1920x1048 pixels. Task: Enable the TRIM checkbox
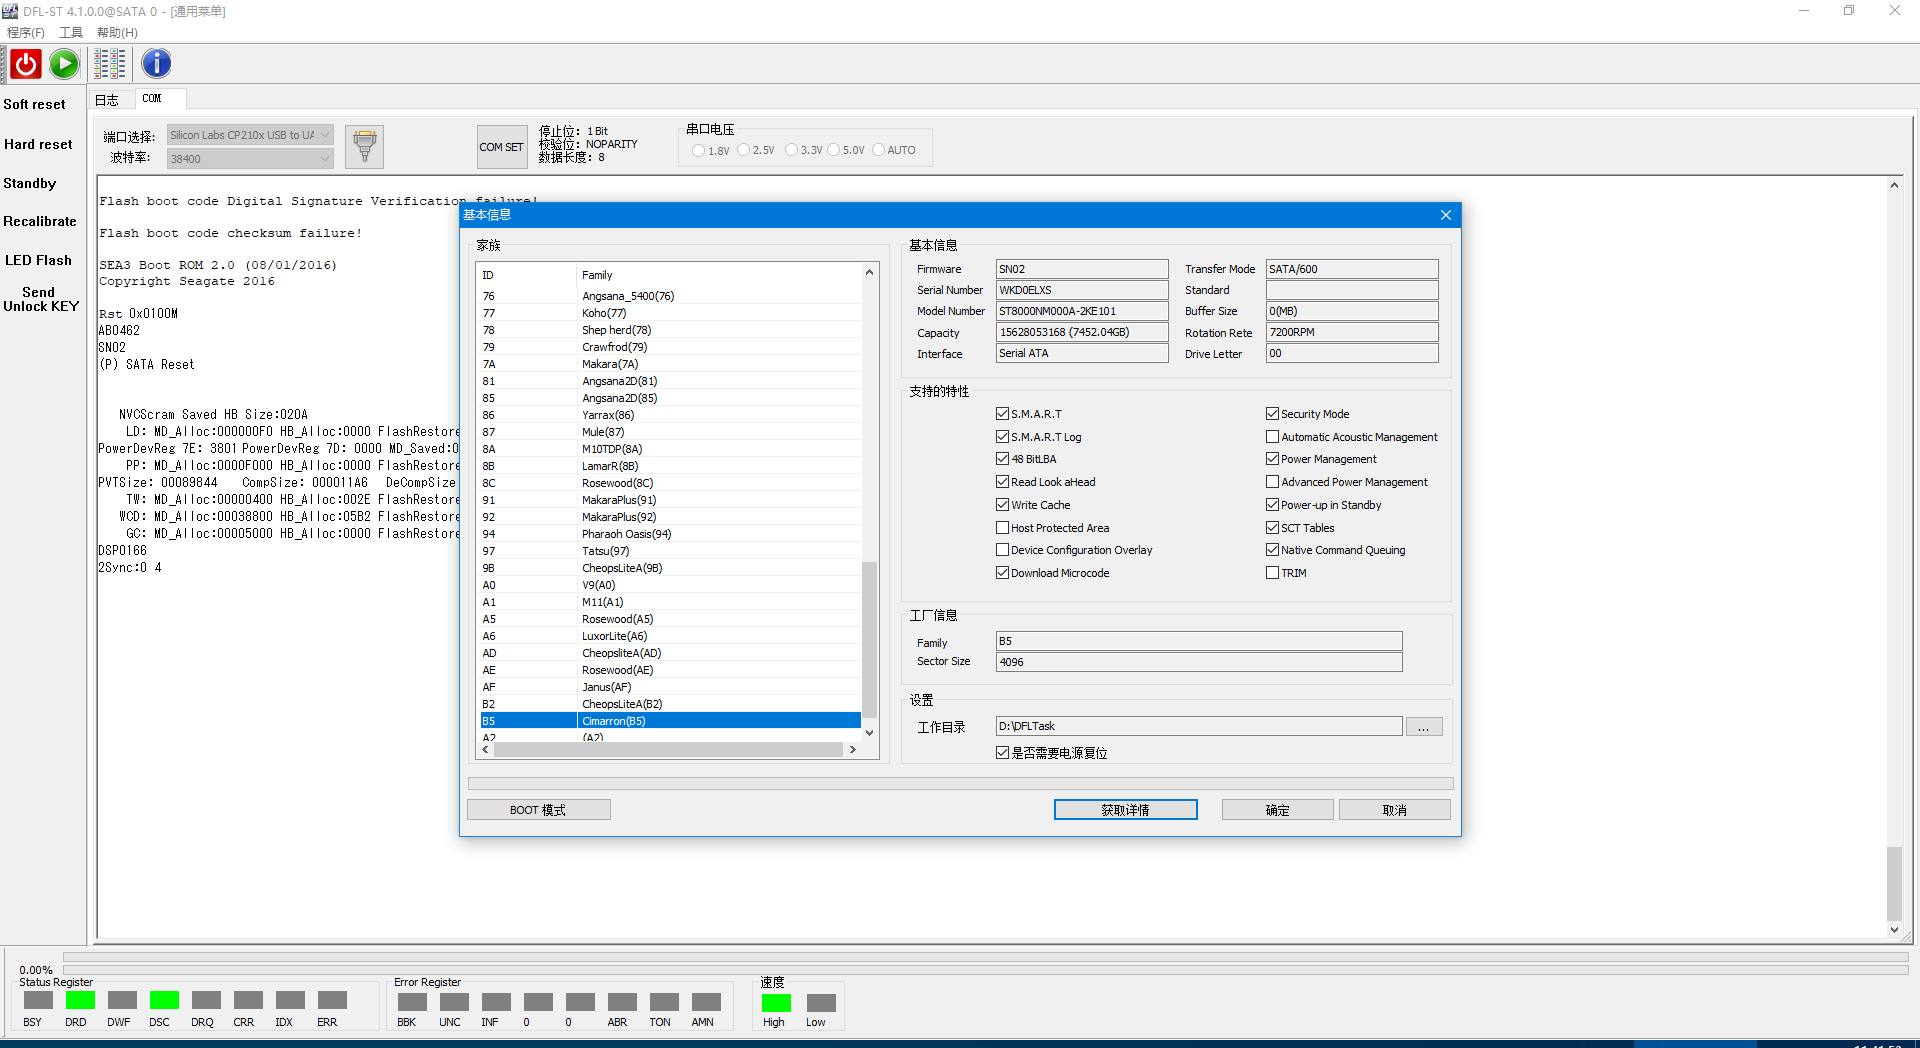tap(1272, 573)
